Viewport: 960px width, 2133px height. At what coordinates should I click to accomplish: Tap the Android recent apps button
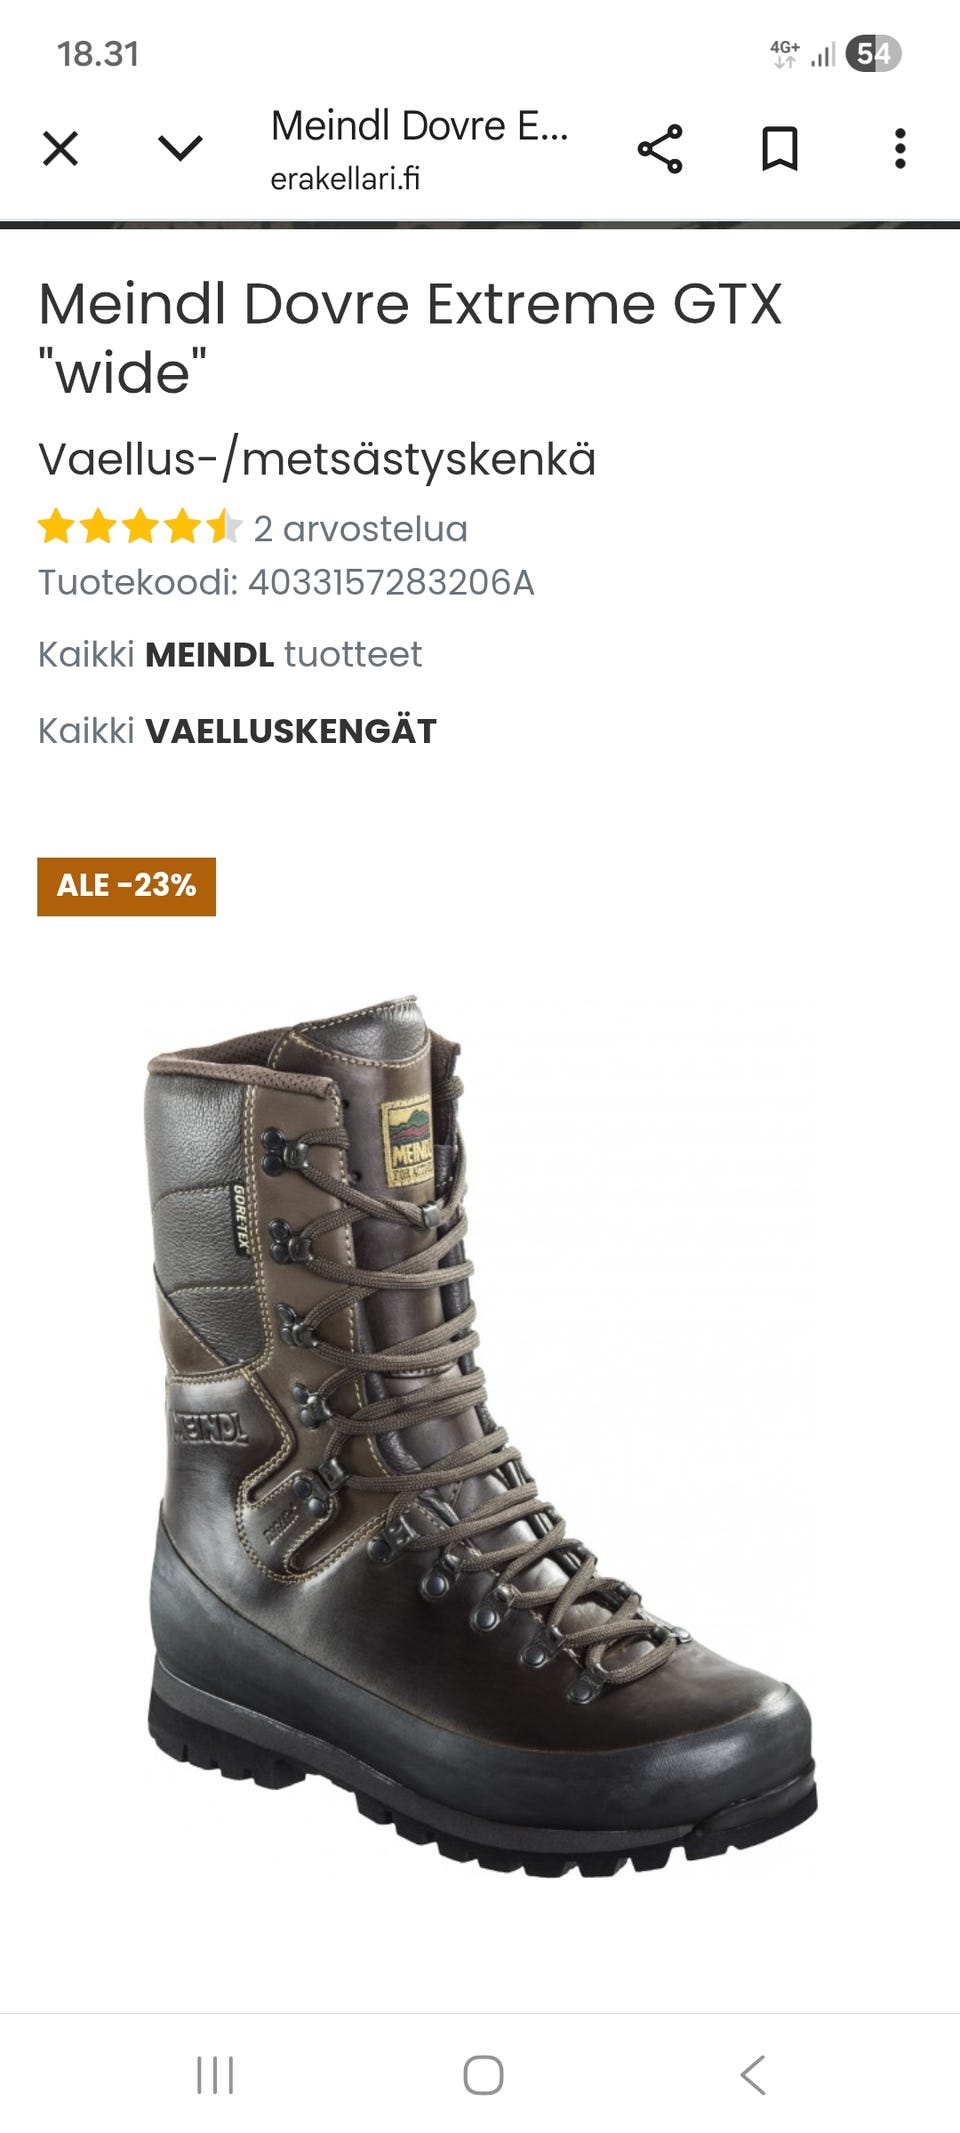tap(215, 2075)
